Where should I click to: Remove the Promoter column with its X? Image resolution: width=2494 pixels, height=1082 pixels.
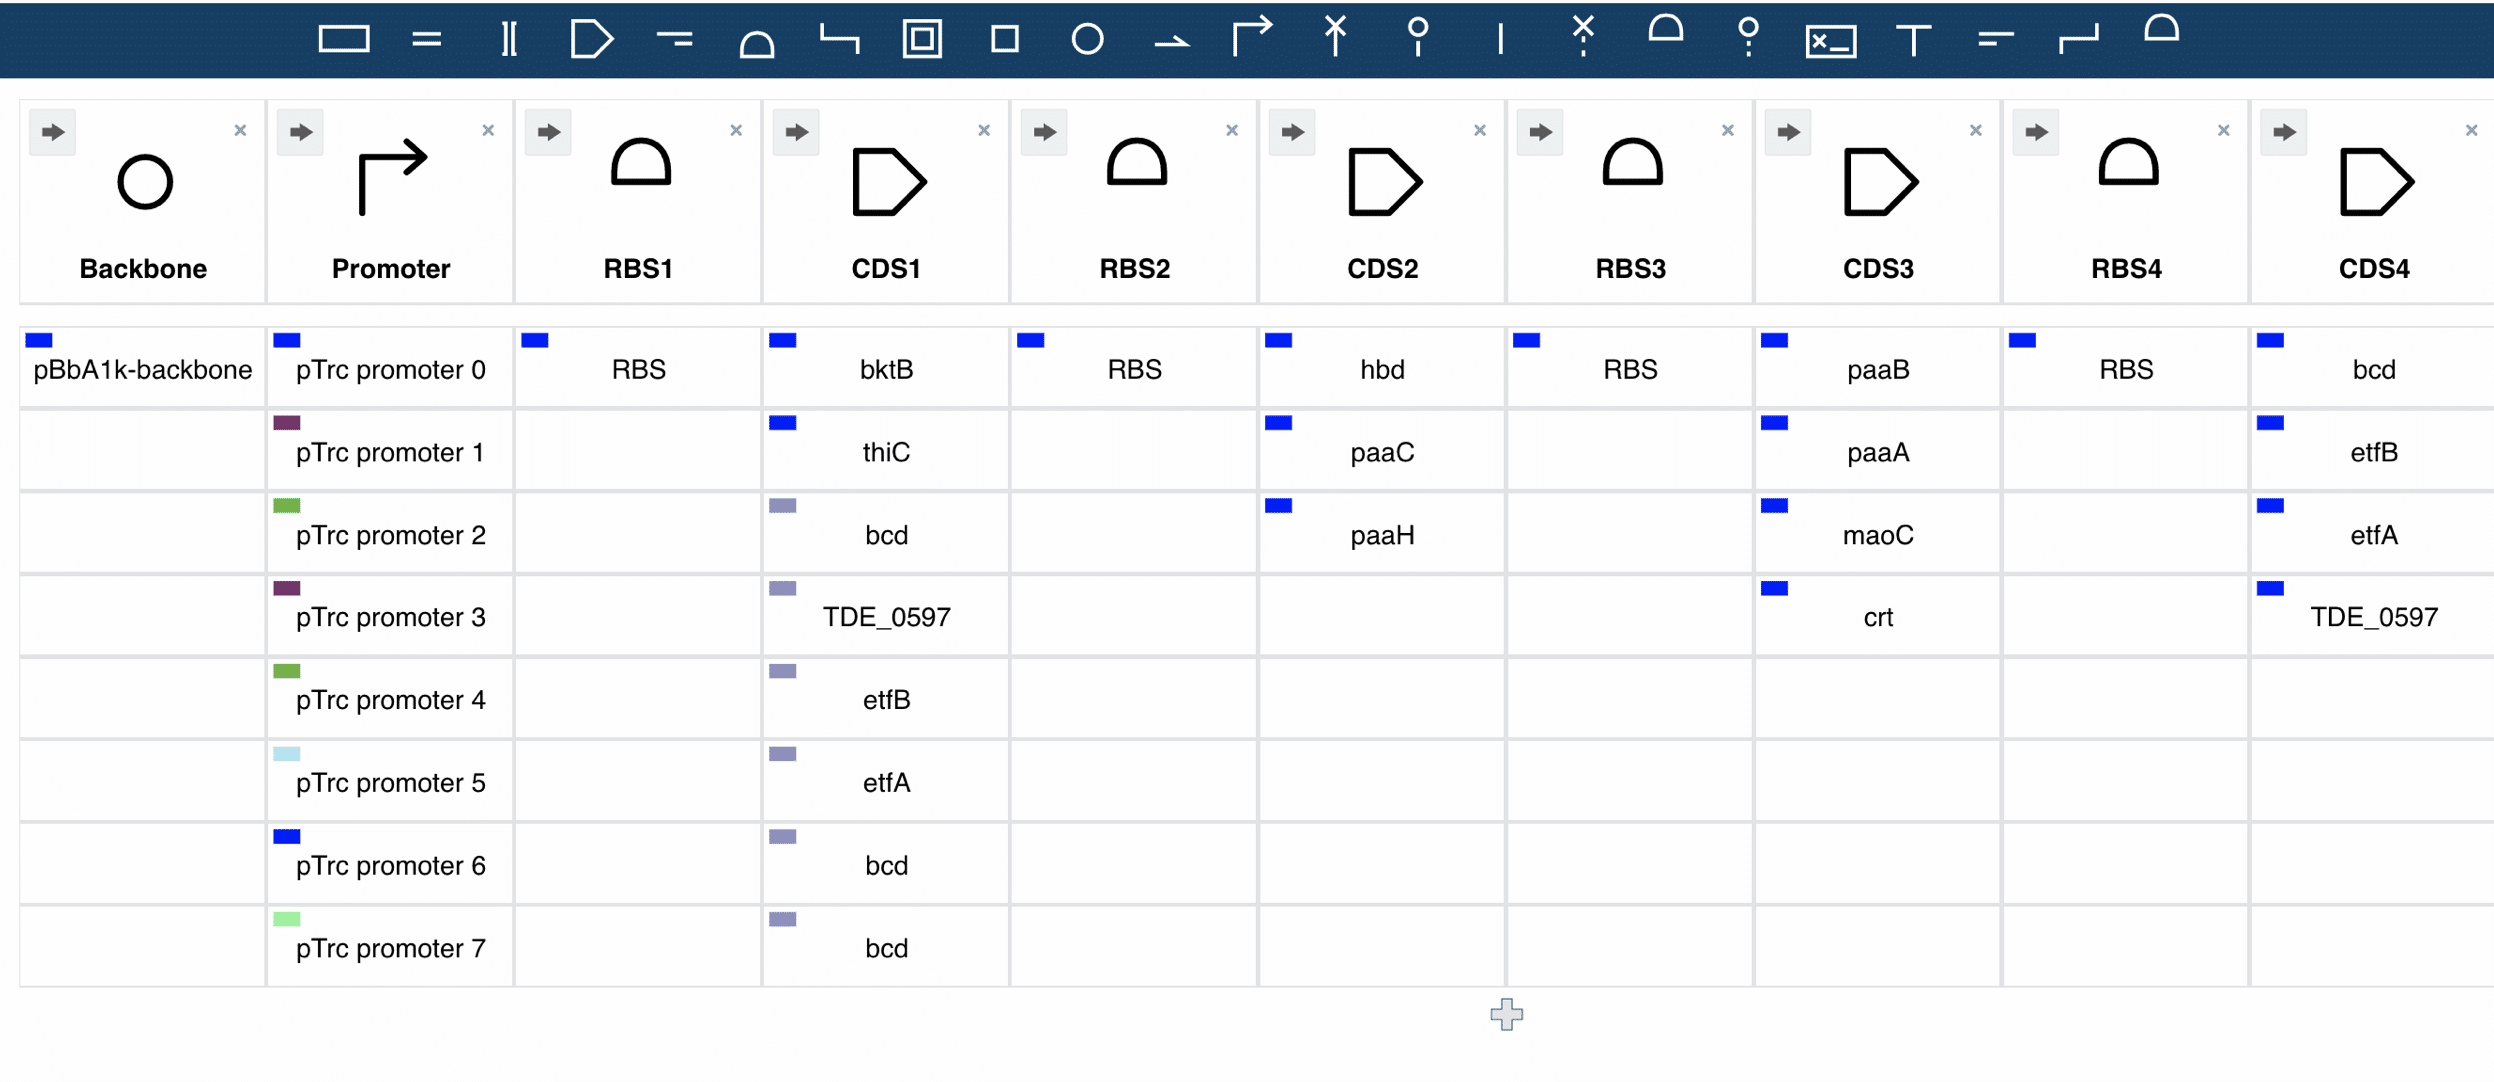(x=488, y=130)
